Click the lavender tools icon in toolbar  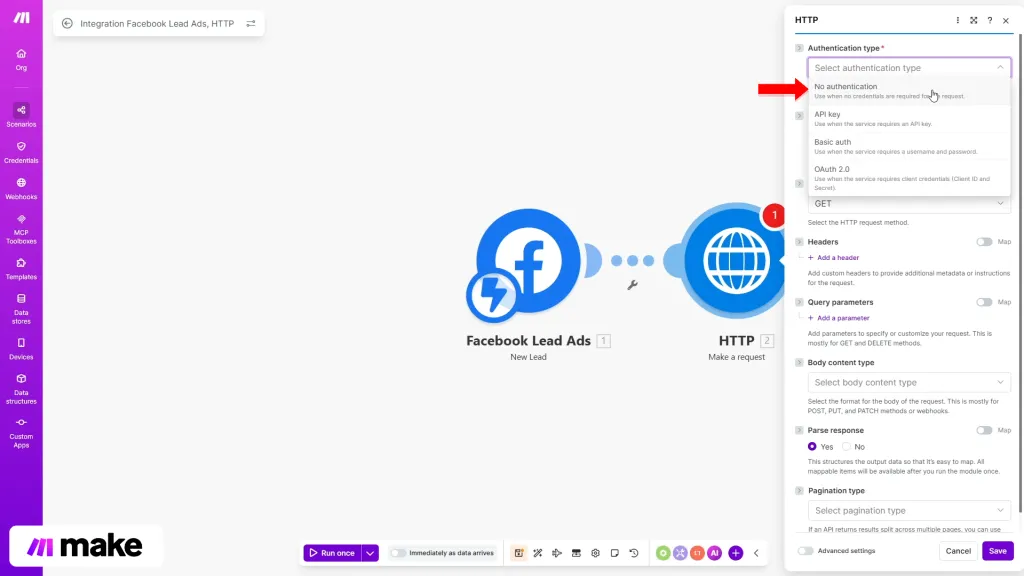[x=680, y=553]
